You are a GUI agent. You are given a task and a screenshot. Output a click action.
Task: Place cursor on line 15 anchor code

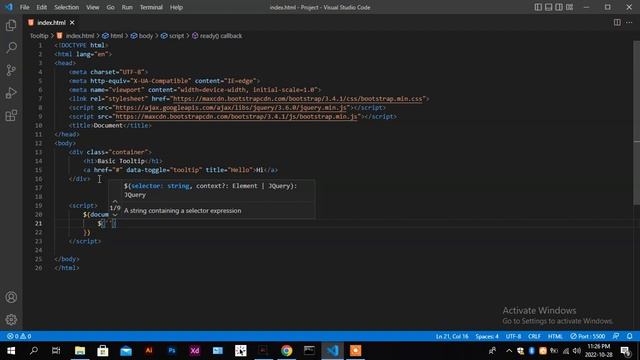[180, 170]
